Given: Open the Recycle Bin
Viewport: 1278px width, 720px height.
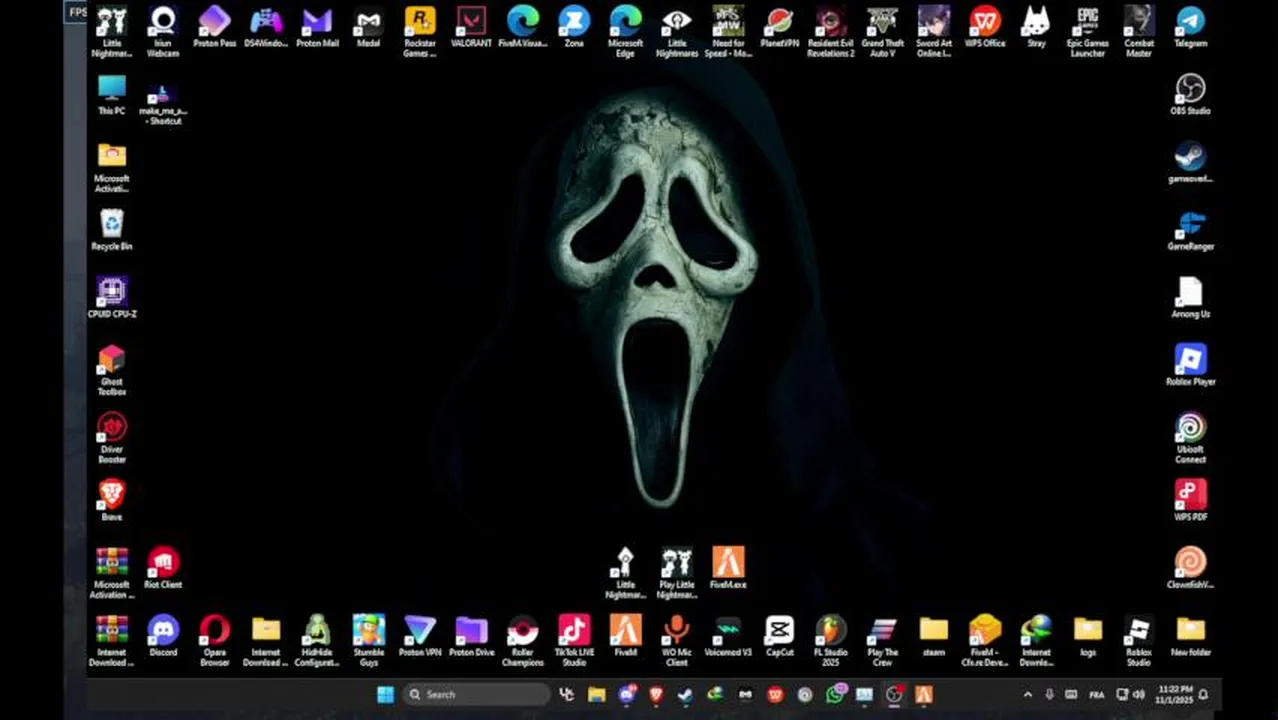Looking at the screenshot, I should (112, 230).
